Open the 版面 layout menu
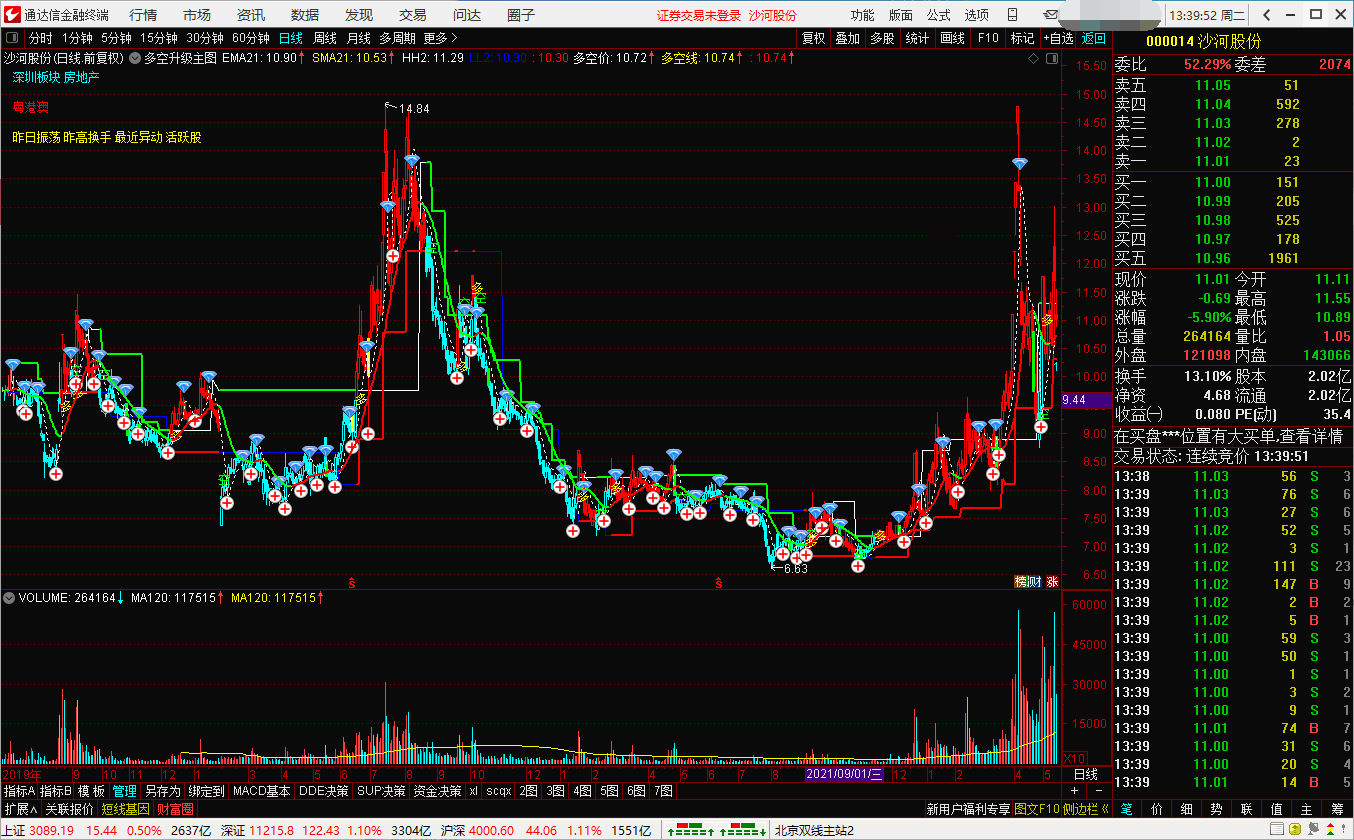This screenshot has width=1354, height=840. [x=900, y=15]
